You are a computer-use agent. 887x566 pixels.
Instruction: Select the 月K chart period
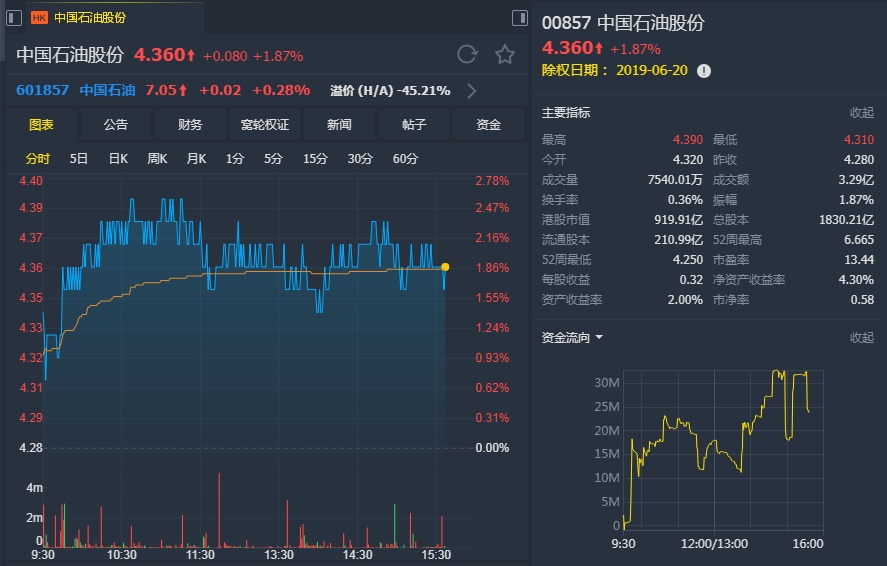point(196,159)
